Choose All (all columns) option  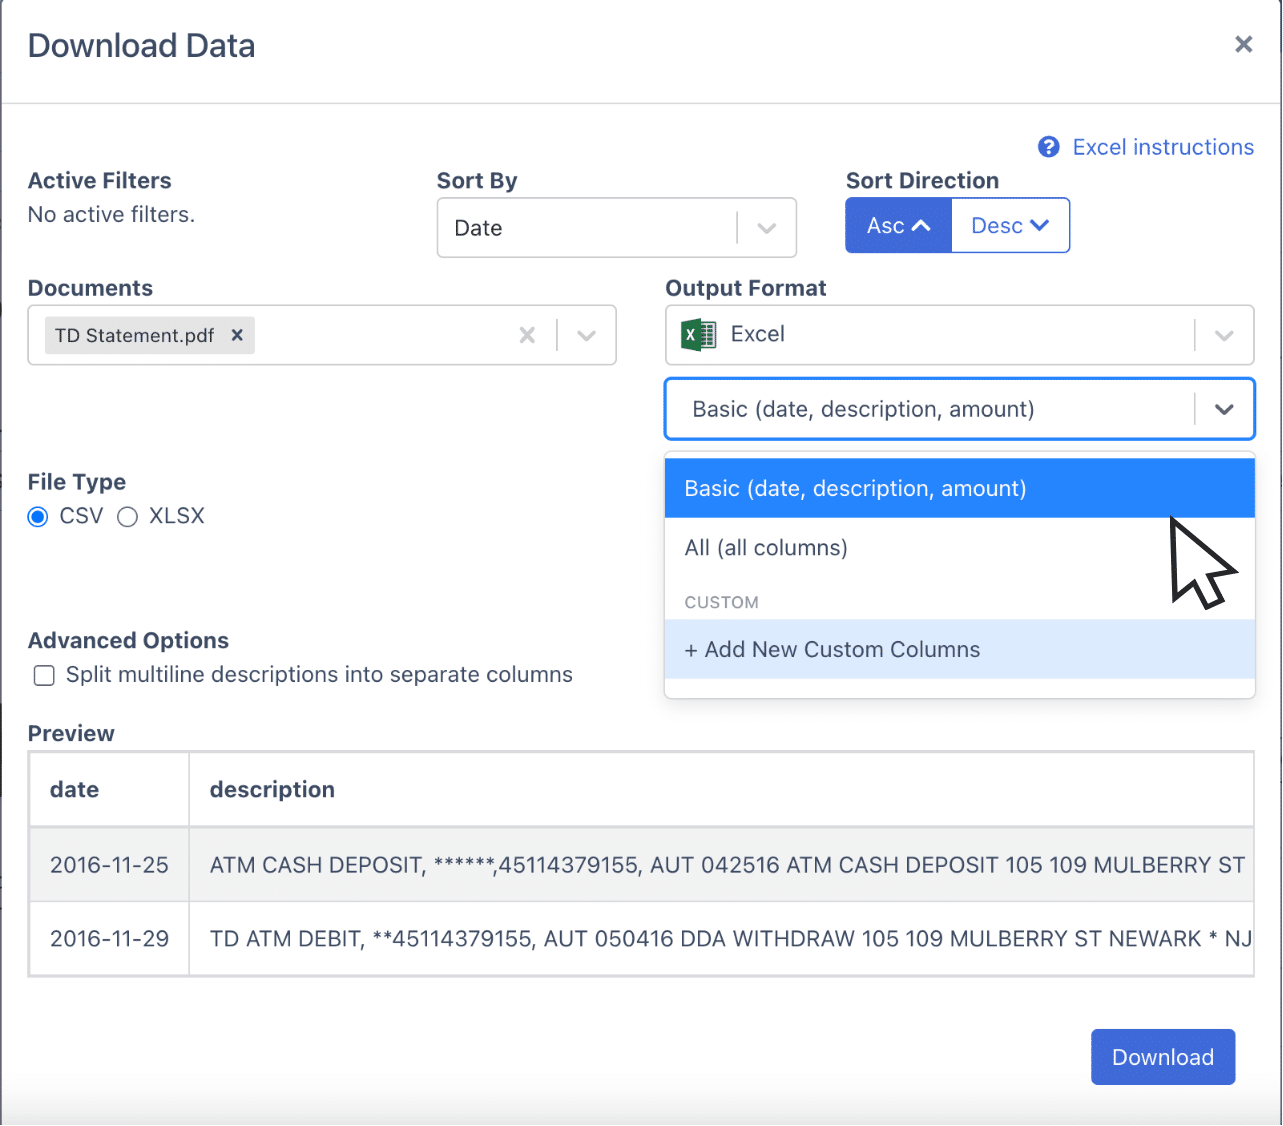click(x=959, y=548)
